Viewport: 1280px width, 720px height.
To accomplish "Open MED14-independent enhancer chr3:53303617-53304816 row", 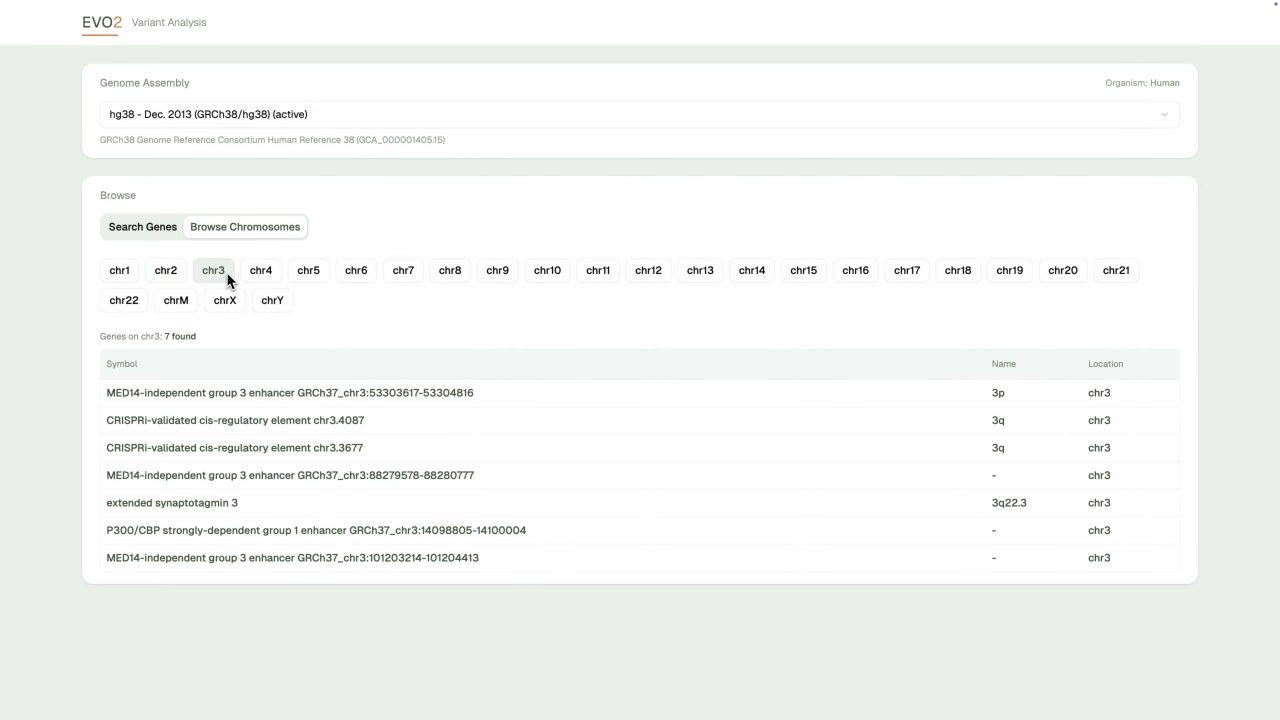I will [640, 393].
